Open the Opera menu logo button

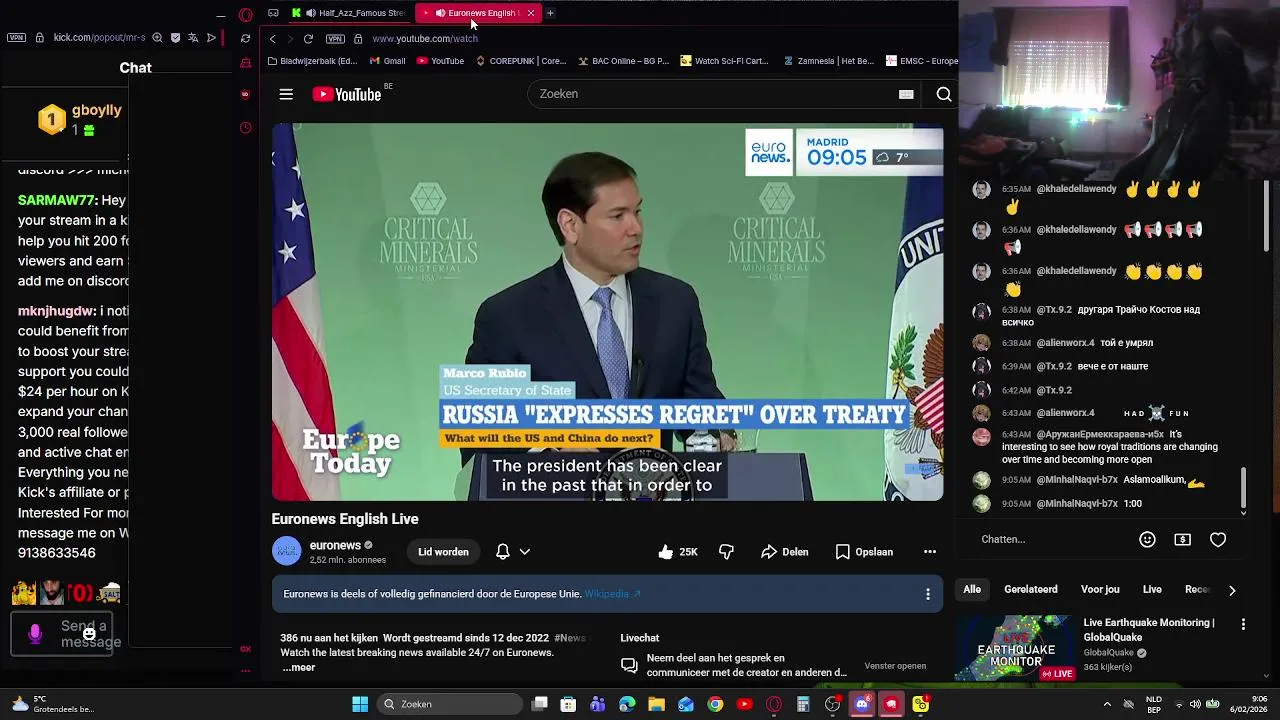point(246,14)
